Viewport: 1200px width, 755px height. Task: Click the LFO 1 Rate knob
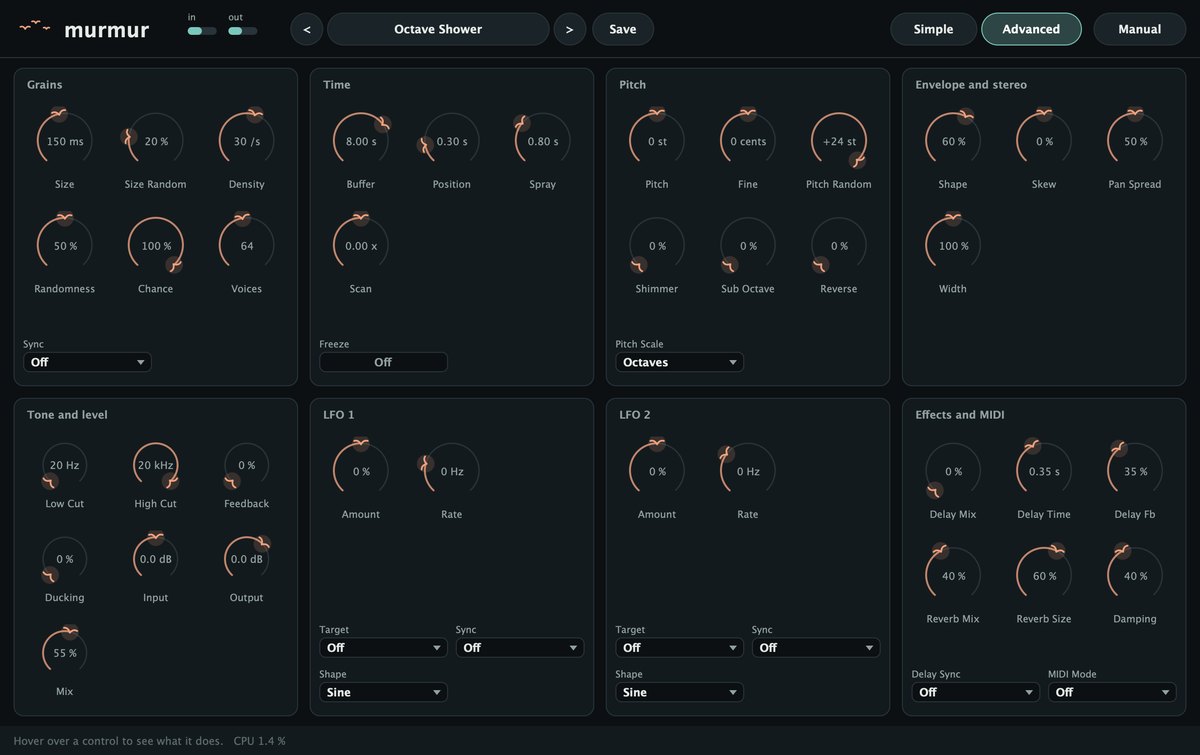452,471
